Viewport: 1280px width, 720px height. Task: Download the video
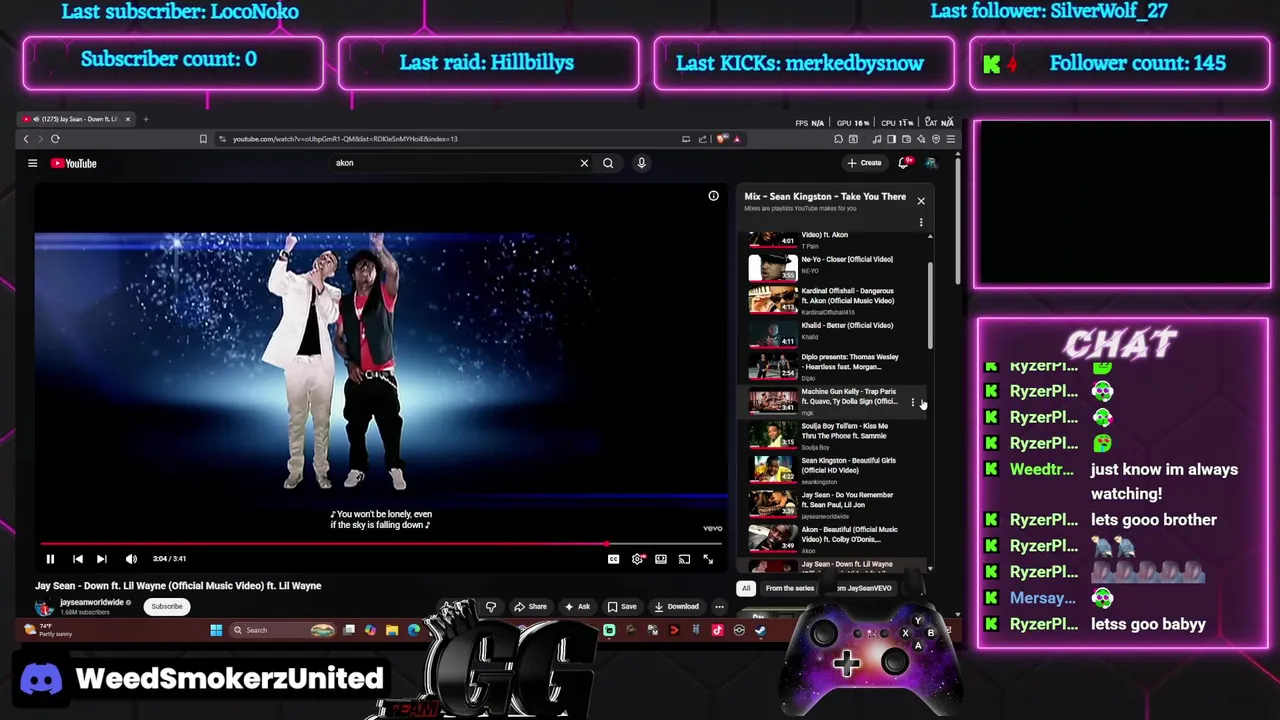pos(676,607)
